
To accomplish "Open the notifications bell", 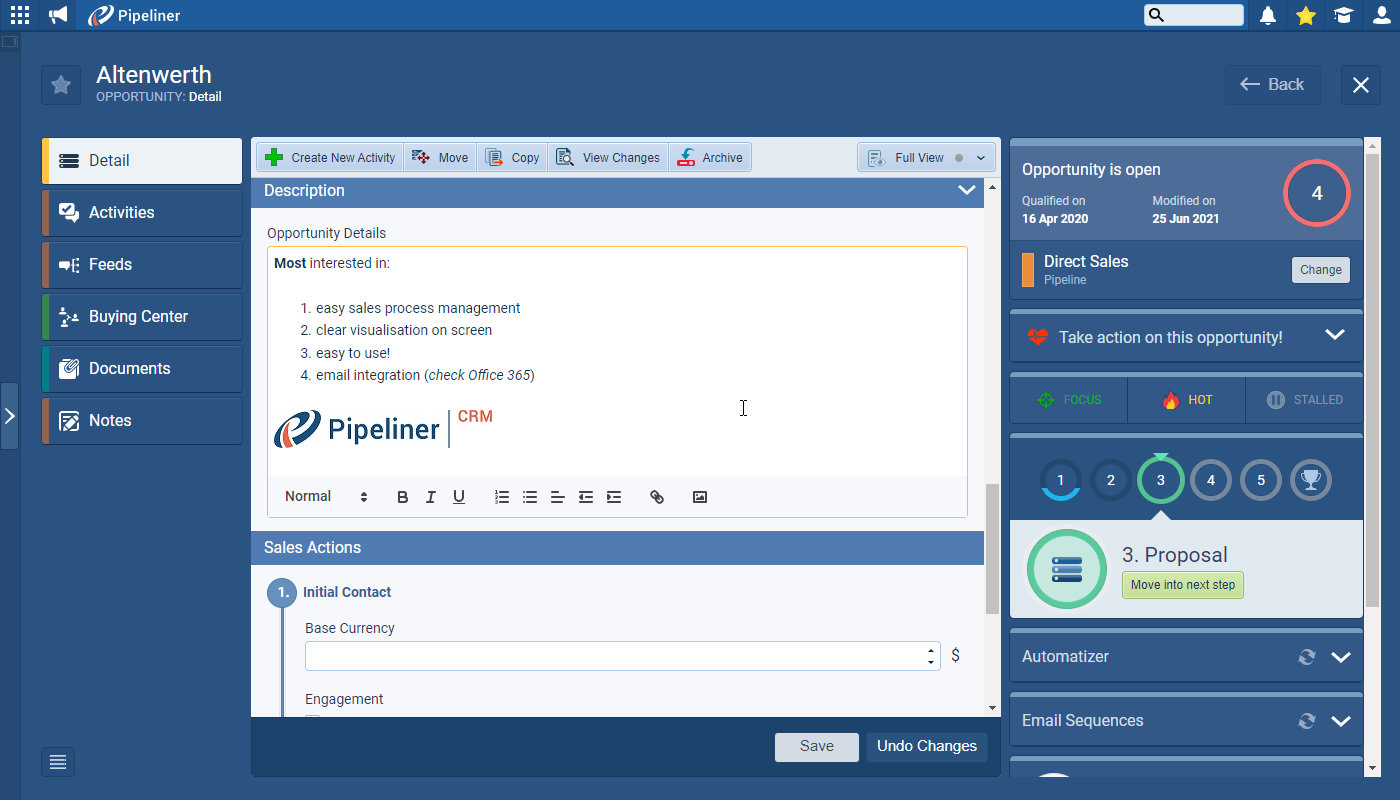I will (x=1267, y=14).
